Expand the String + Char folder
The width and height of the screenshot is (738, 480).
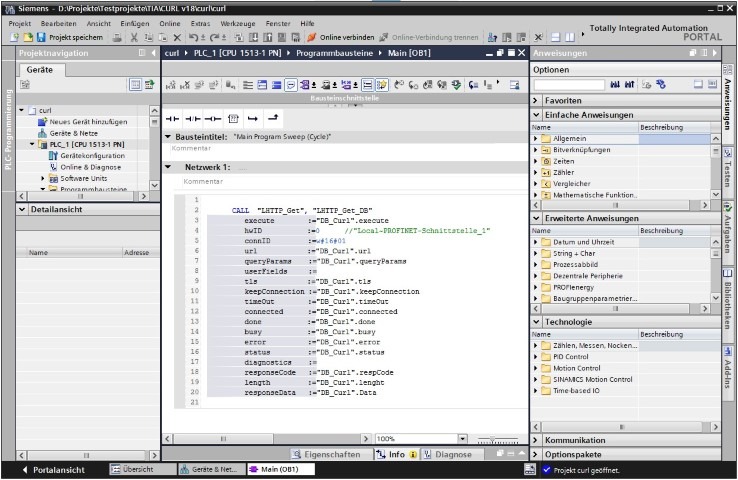pos(536,253)
